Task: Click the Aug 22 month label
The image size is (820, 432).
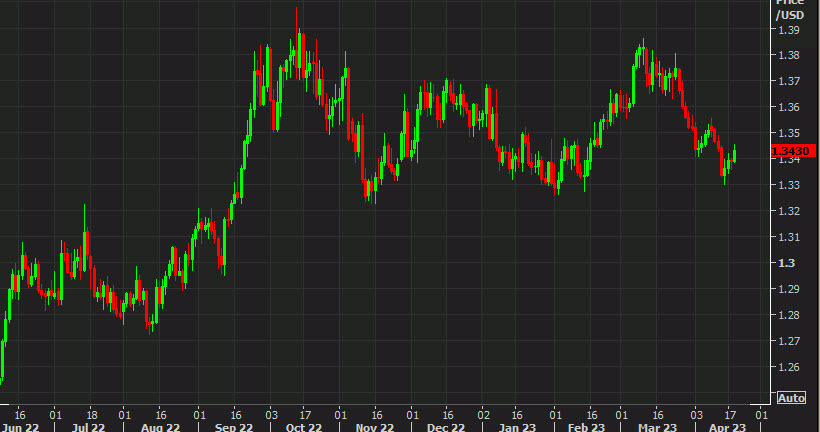Action: coord(160,427)
